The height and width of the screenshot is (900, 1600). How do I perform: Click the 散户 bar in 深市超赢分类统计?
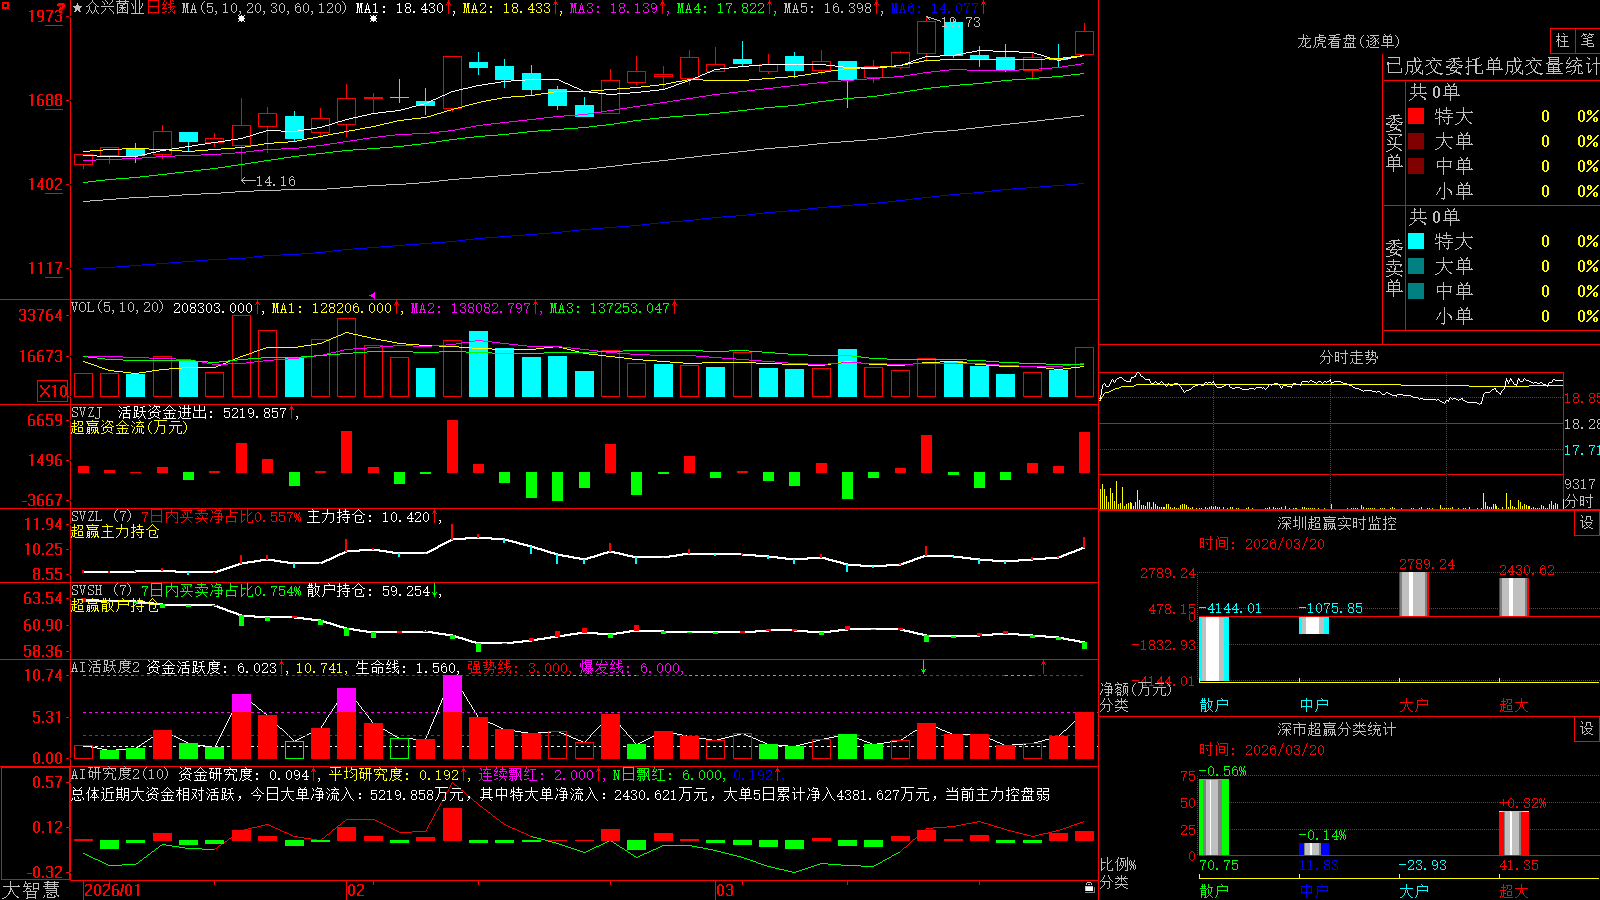[x=1214, y=817]
